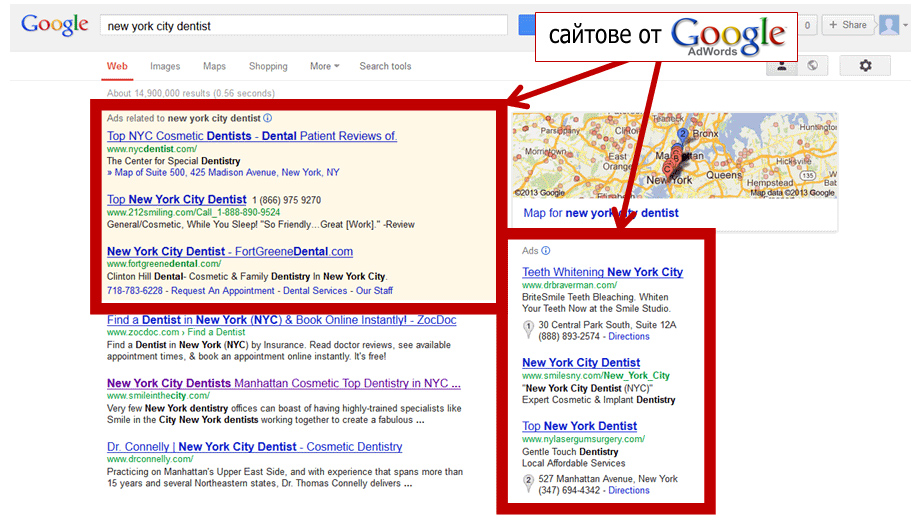
Task: Click www.smileinthecity.com/ URL
Action: 158,396
